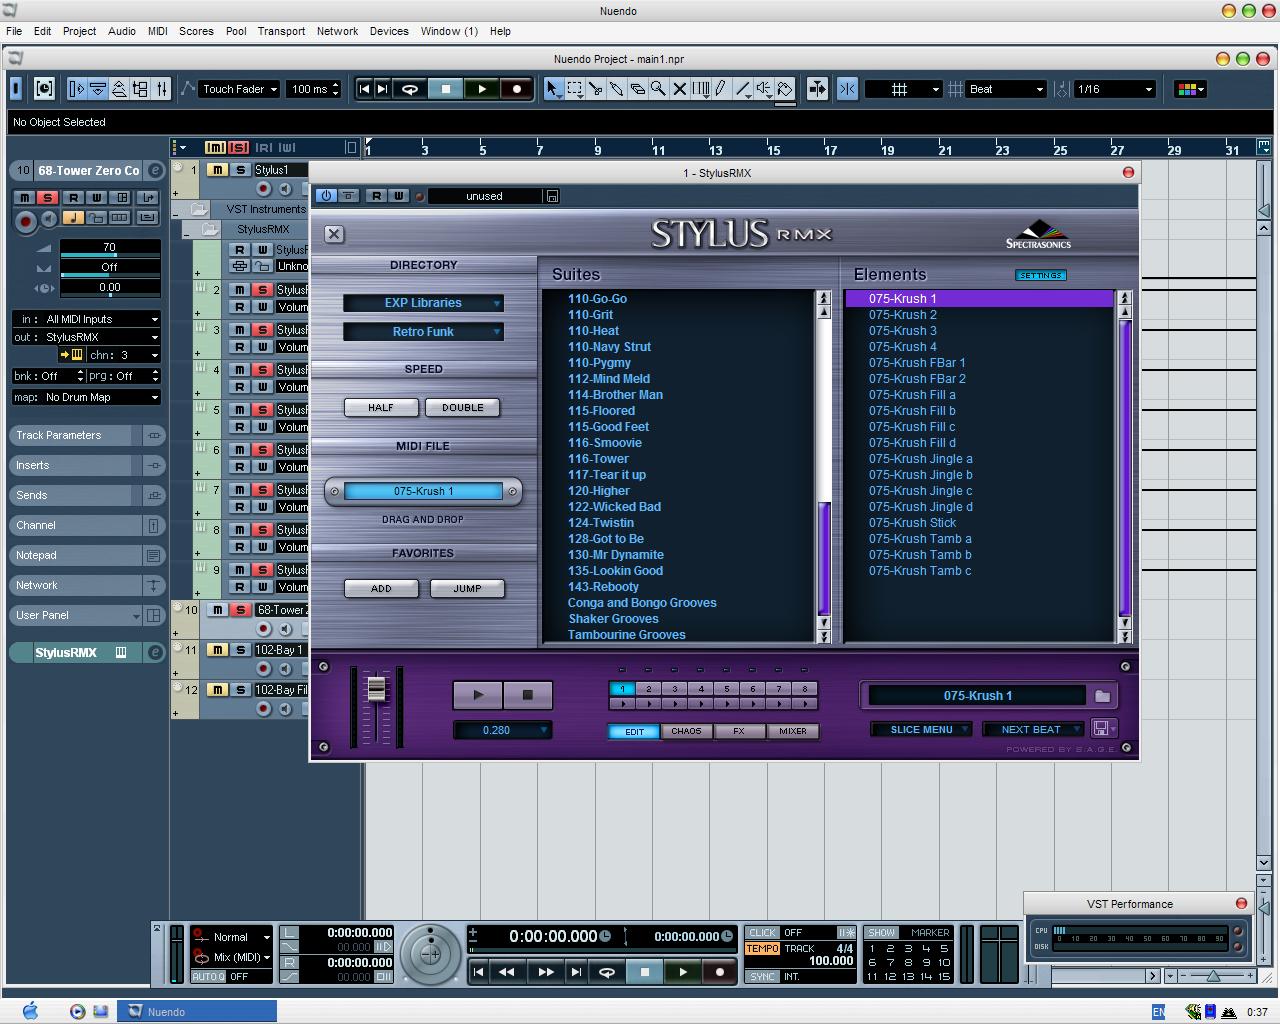
Task: Open StylusRMX folder browser icon
Action: point(1102,696)
